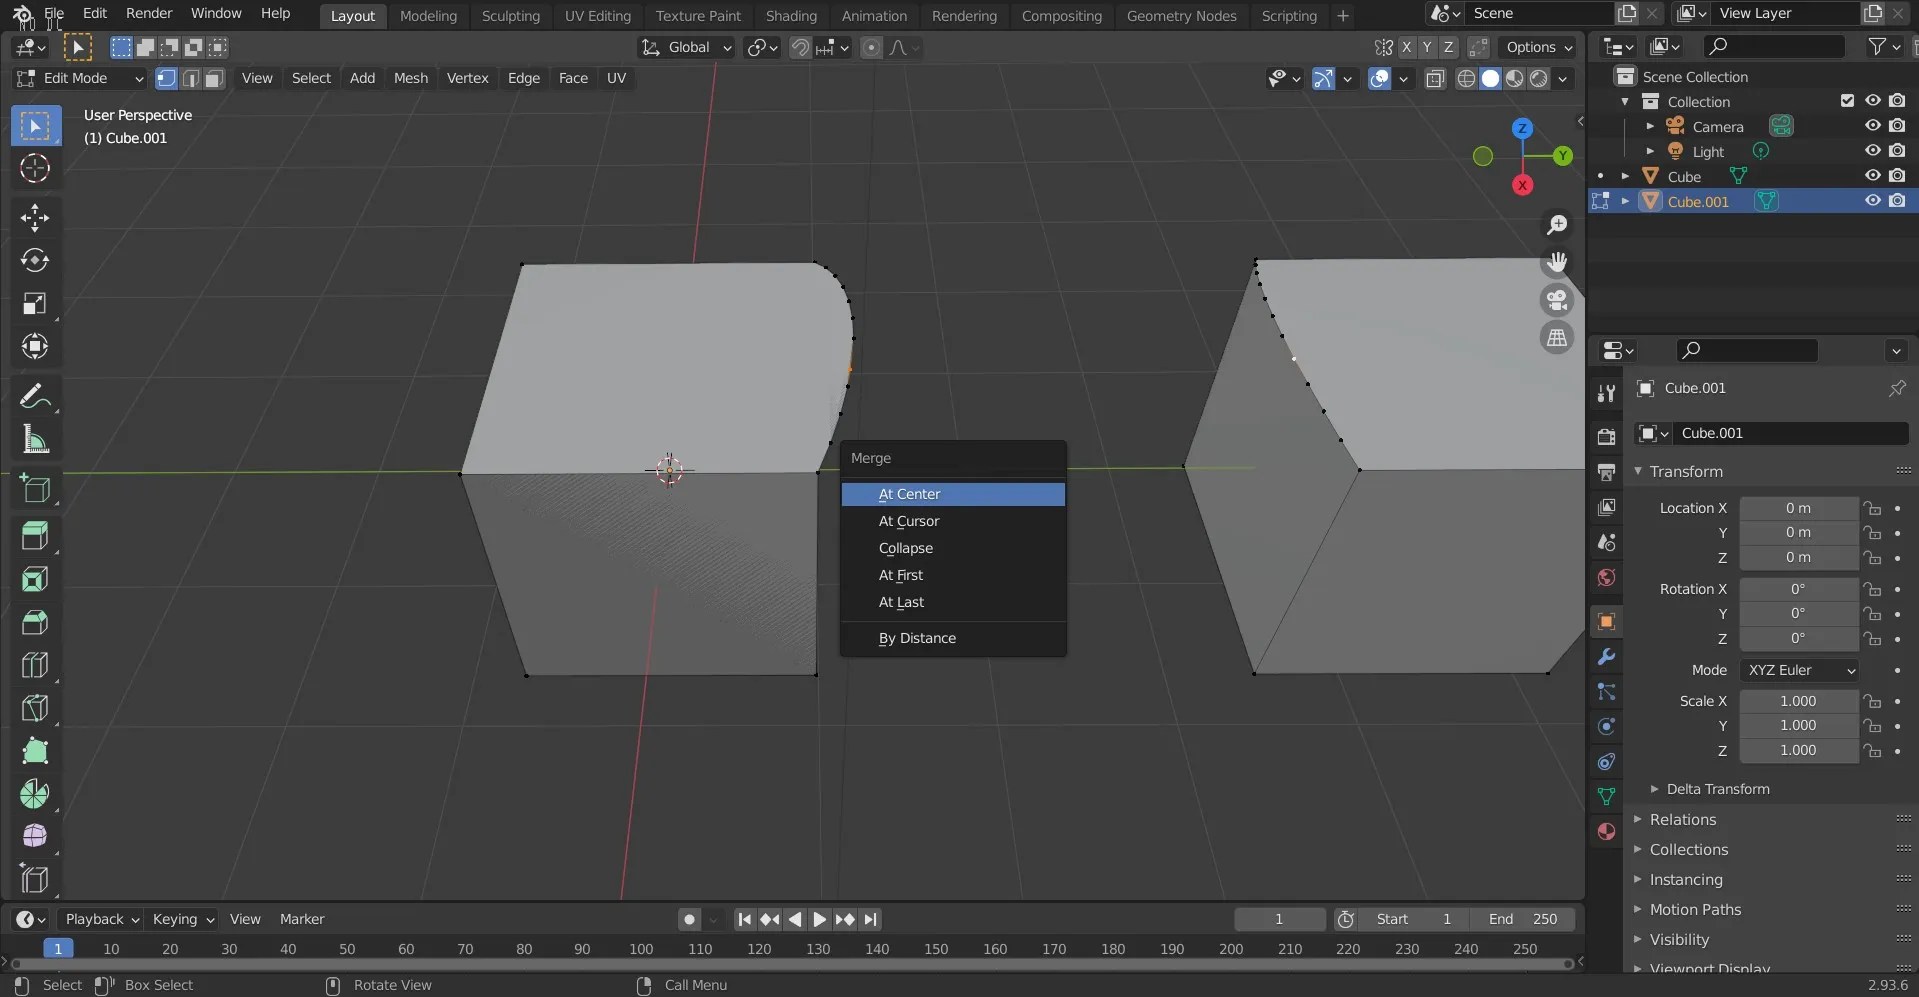Open the Render Properties tab
This screenshot has width=1919, height=997.
1607,435
